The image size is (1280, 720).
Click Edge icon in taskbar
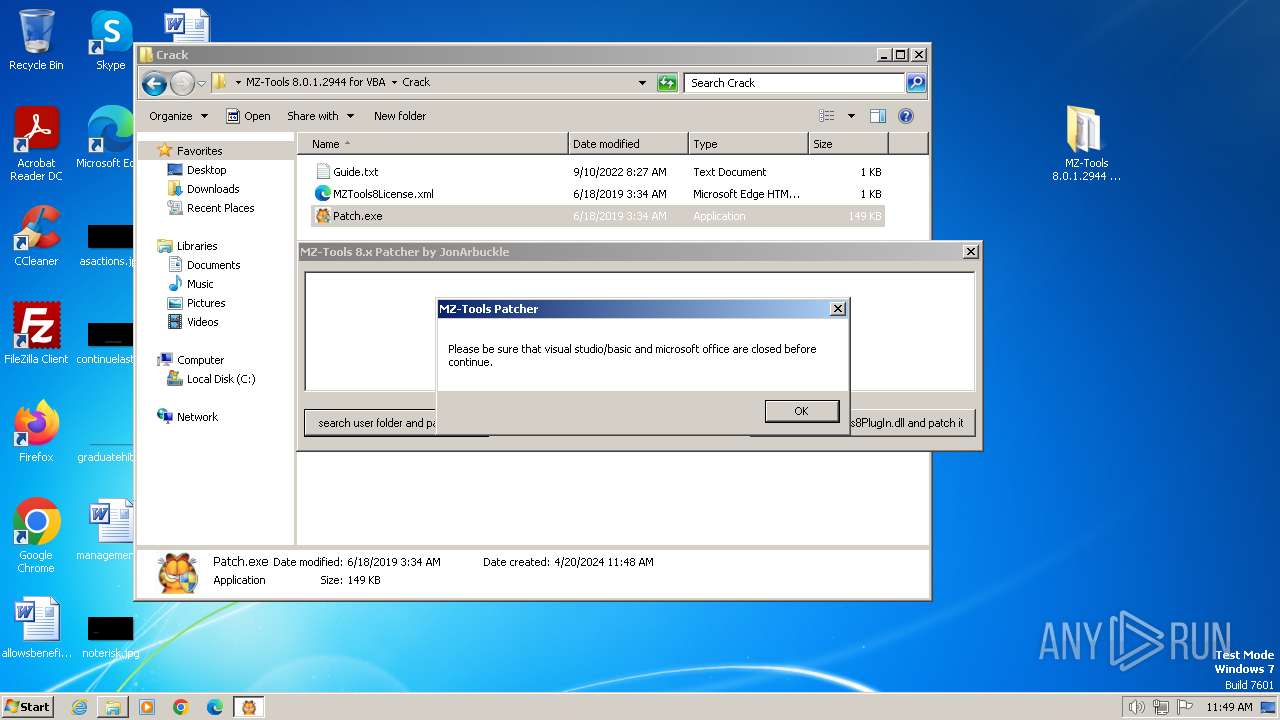click(215, 707)
